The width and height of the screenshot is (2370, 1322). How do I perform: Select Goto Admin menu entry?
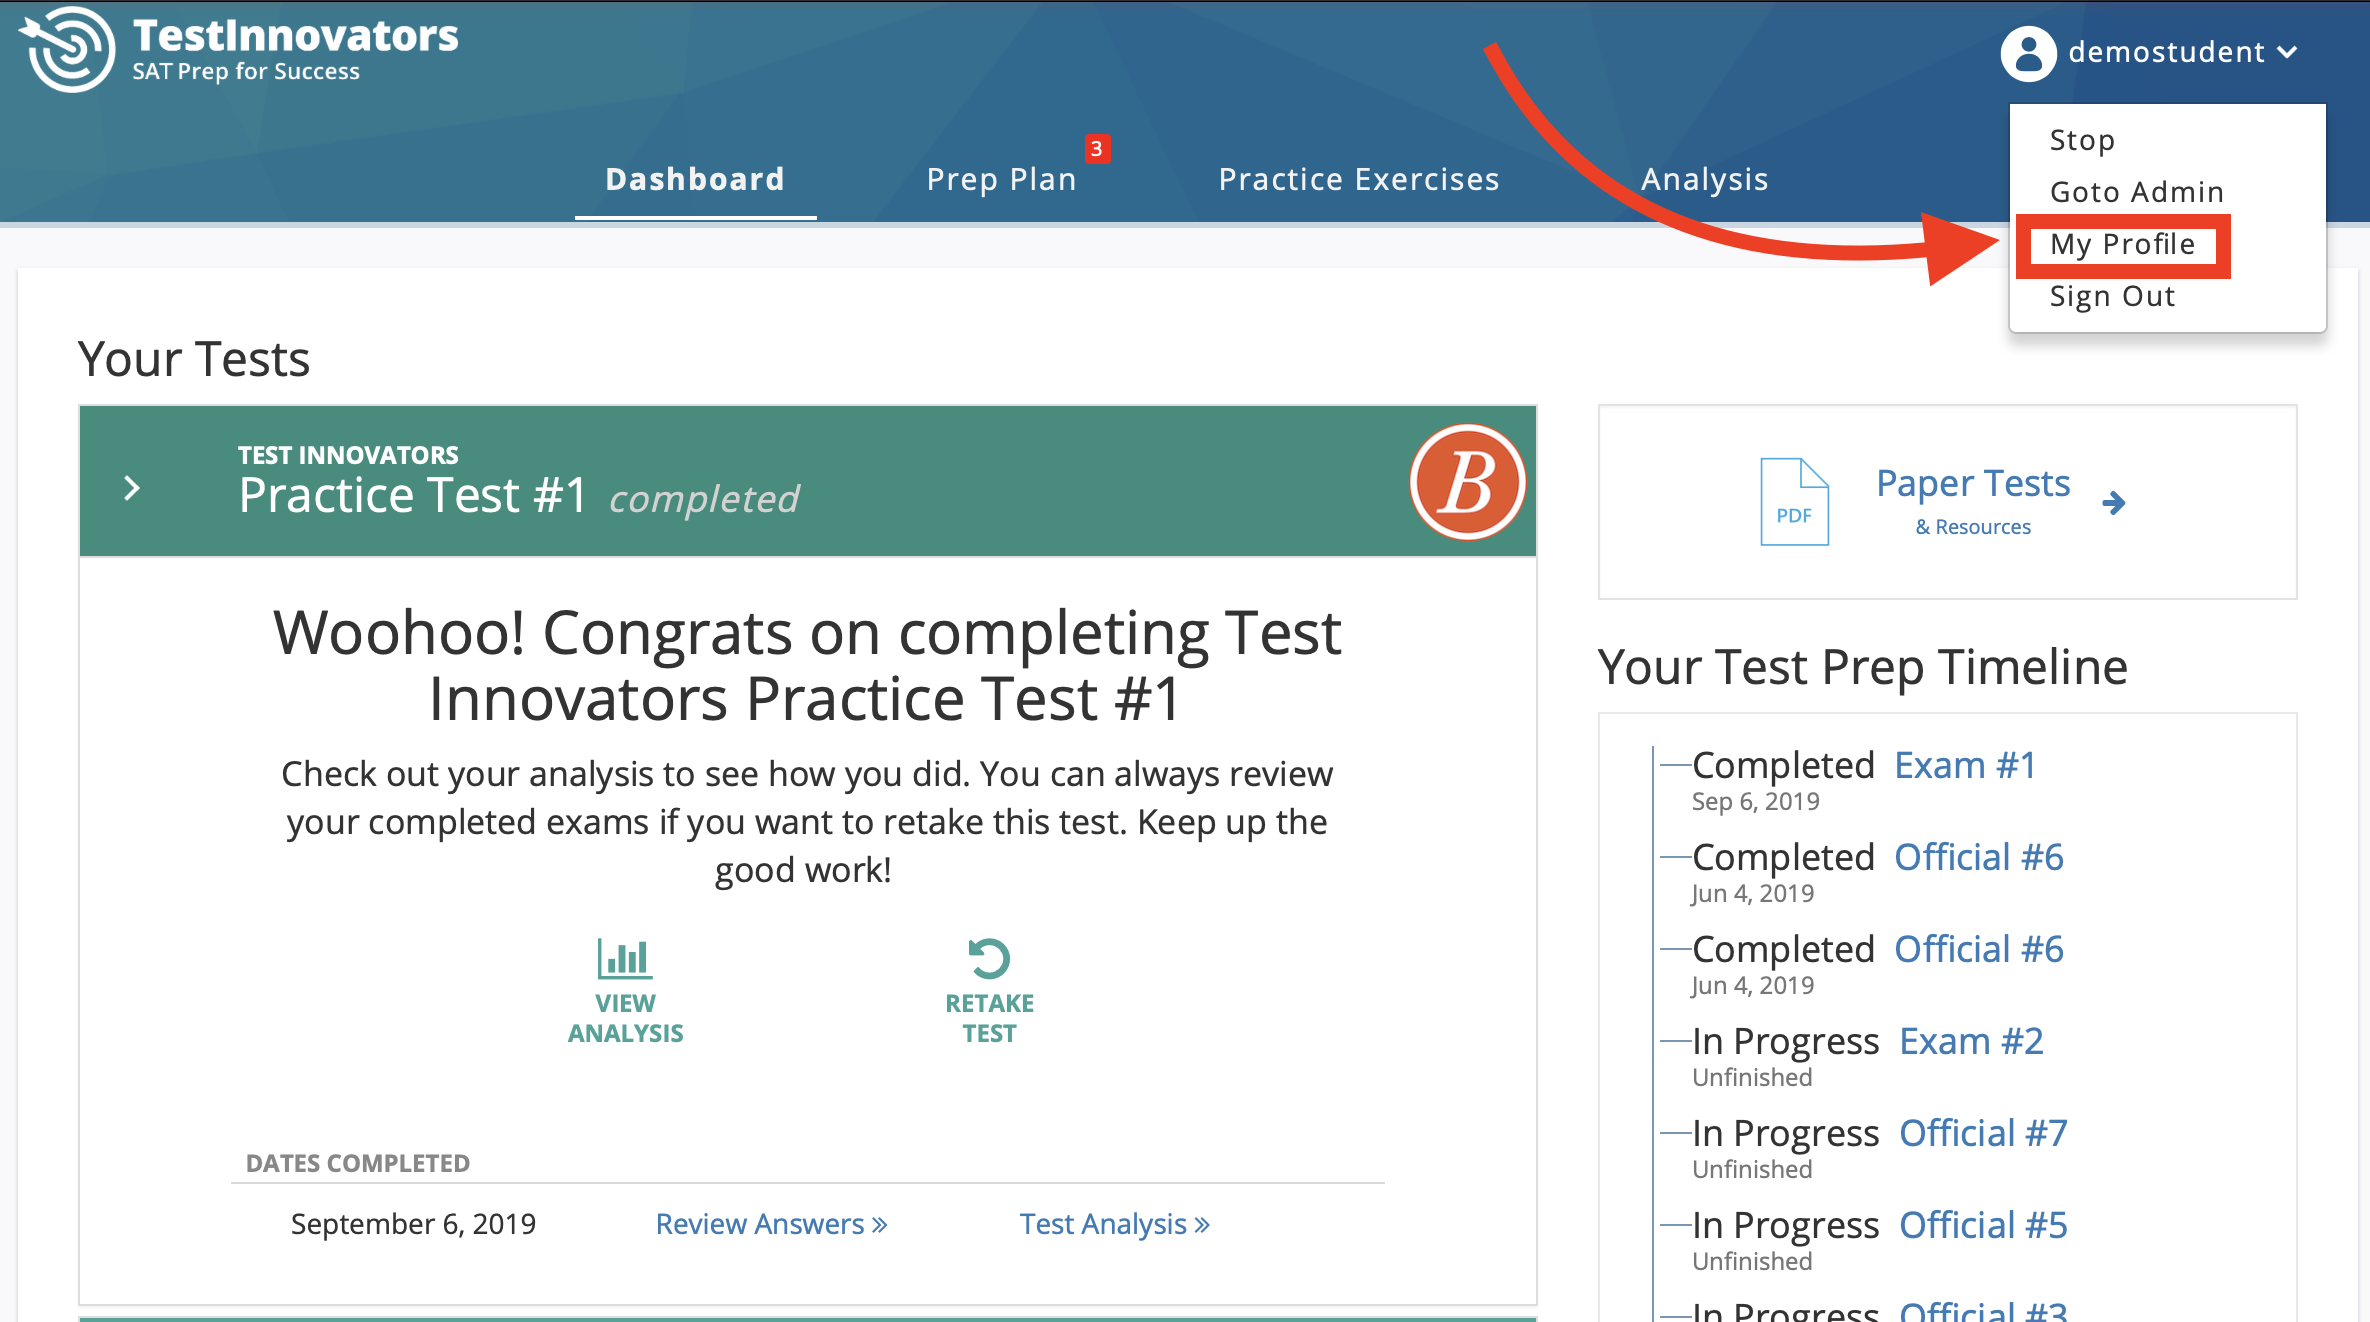coord(2136,192)
